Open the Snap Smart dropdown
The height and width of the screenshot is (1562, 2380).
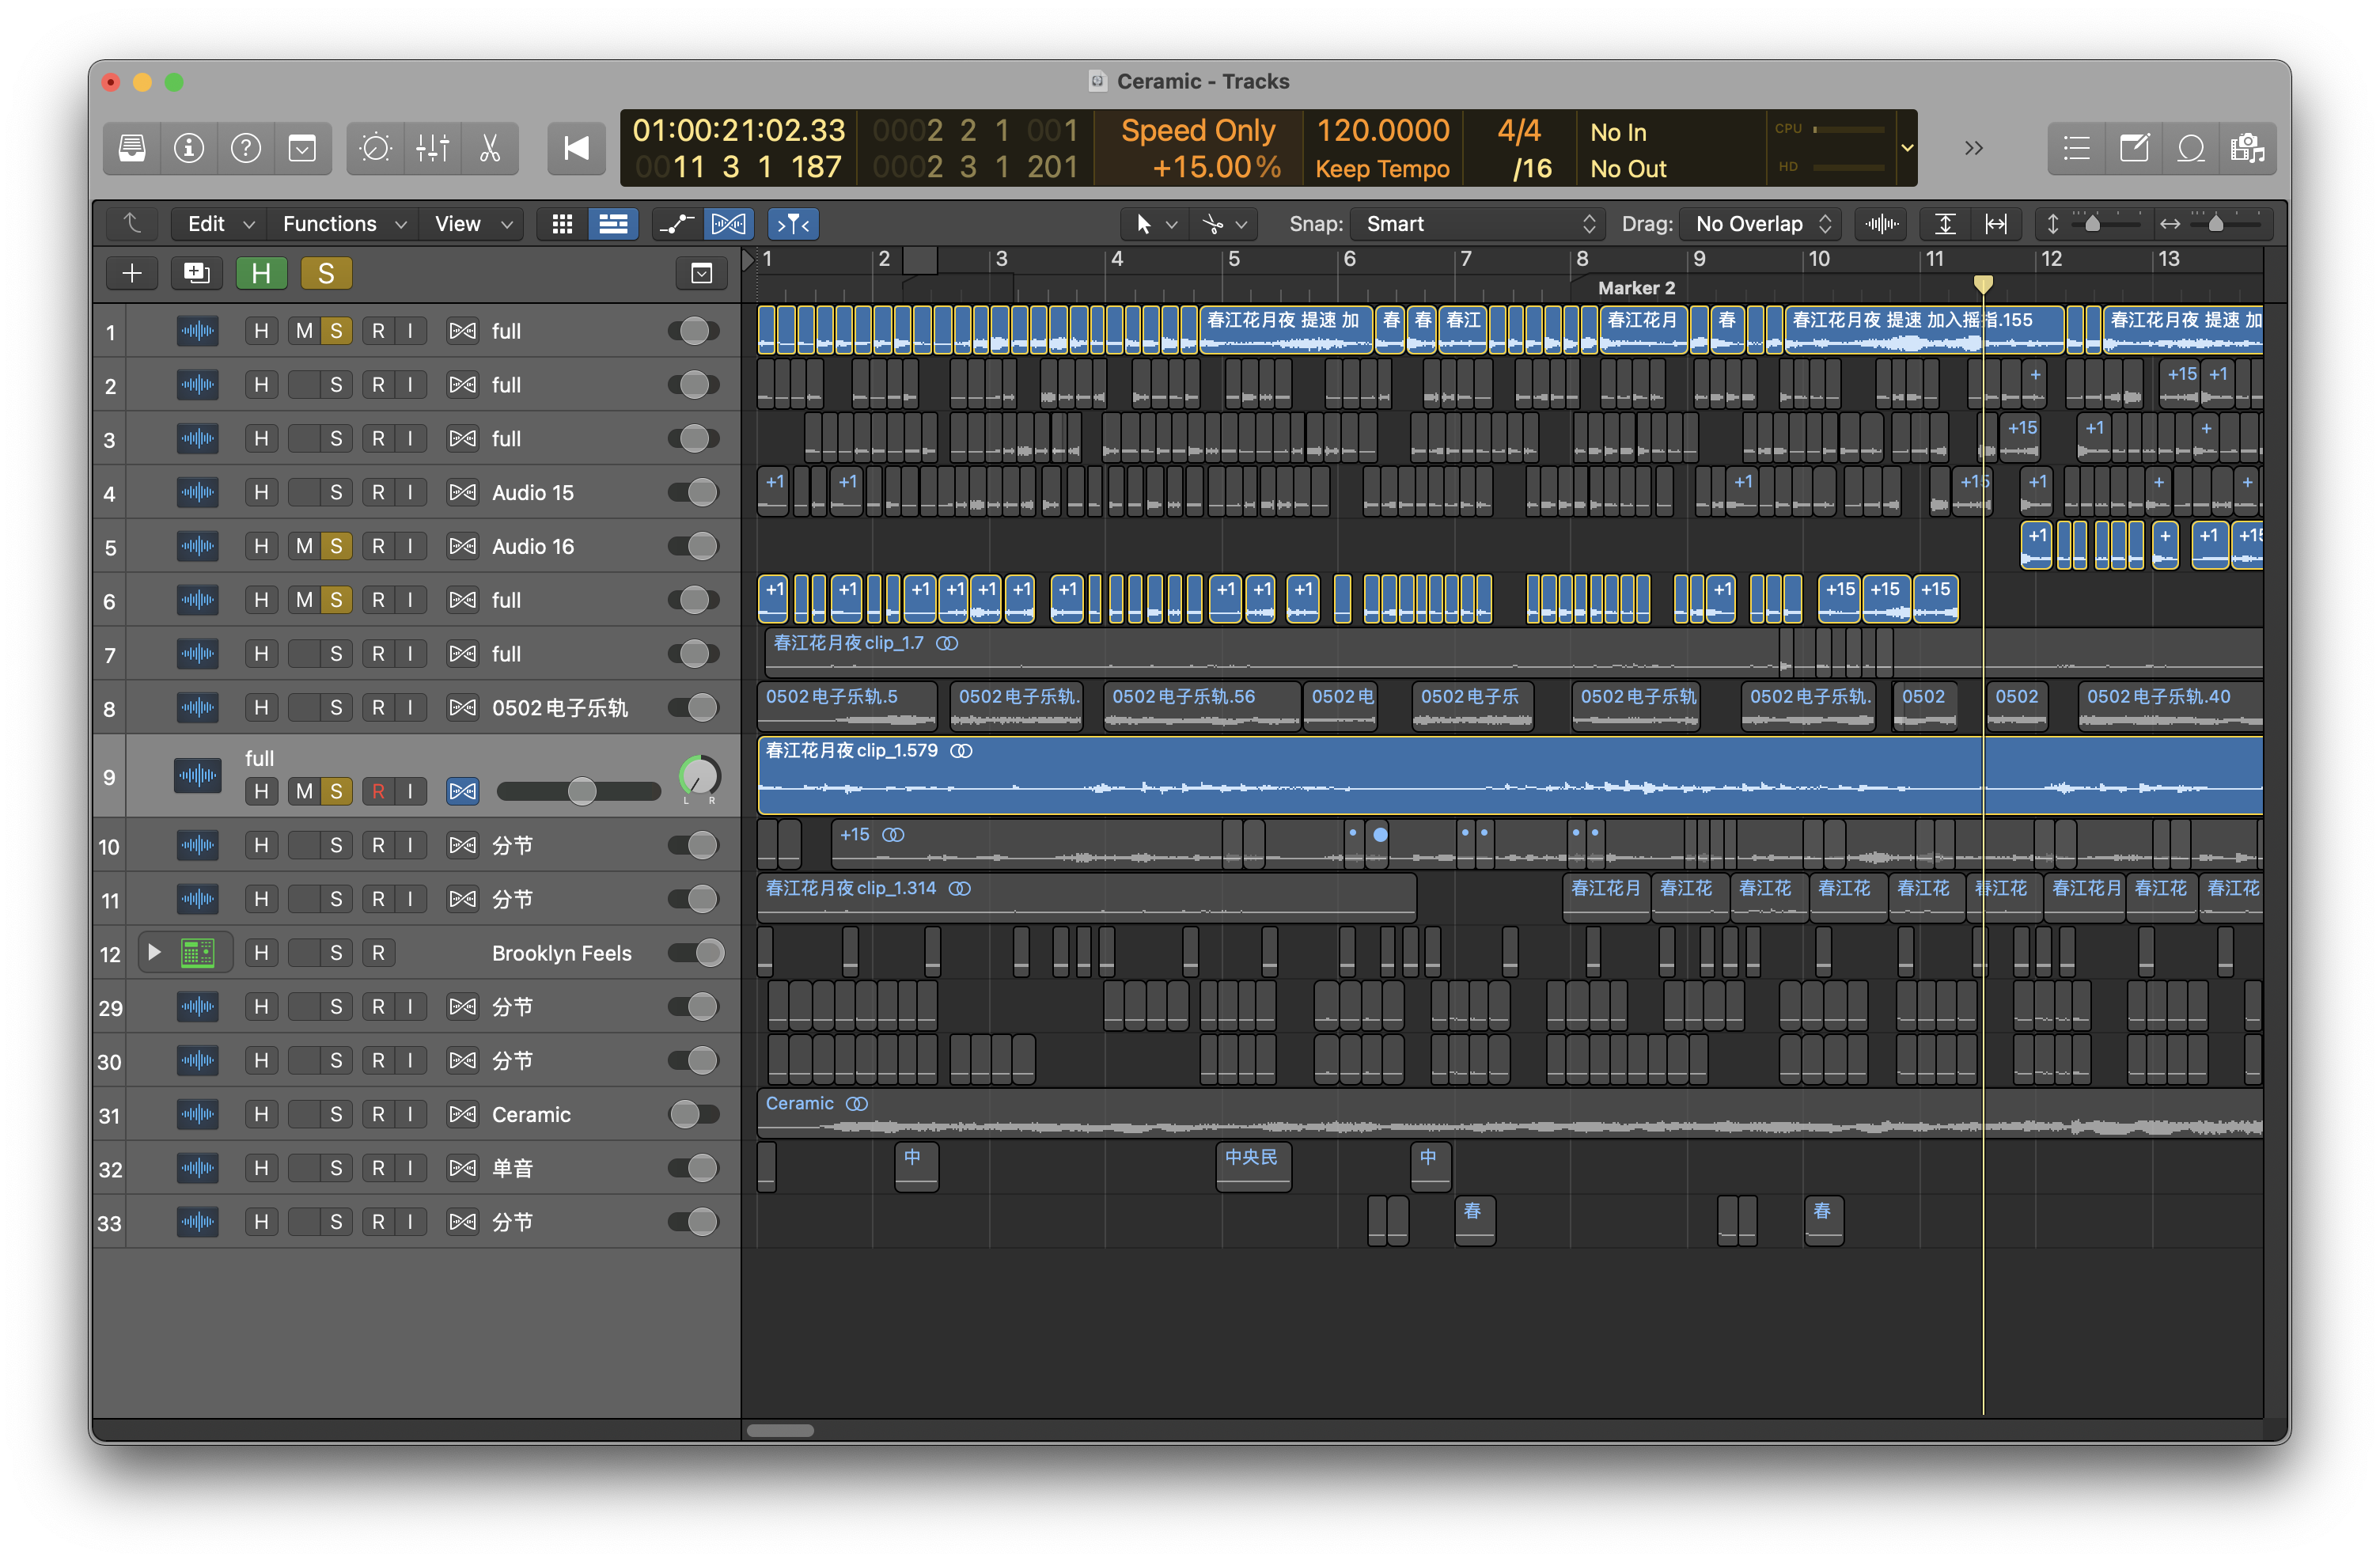click(x=1477, y=224)
